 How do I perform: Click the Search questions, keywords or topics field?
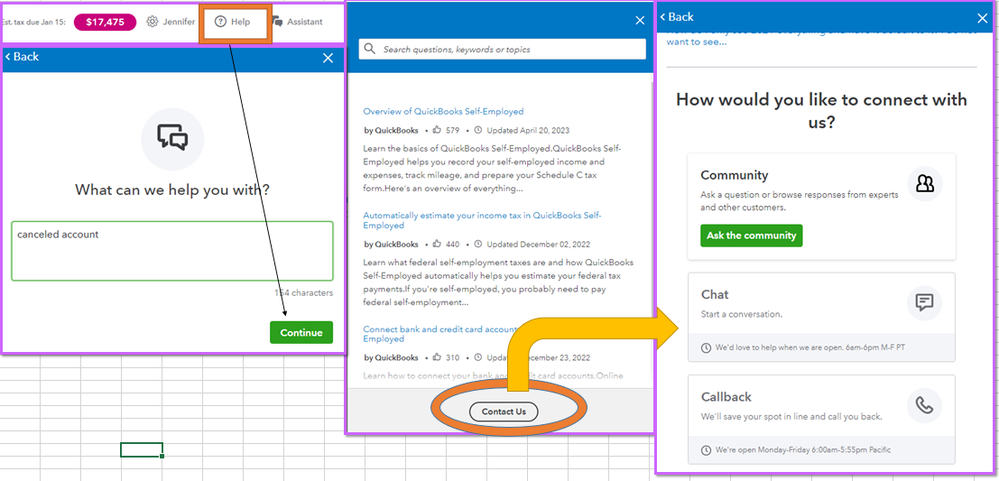pyautogui.click(x=502, y=49)
